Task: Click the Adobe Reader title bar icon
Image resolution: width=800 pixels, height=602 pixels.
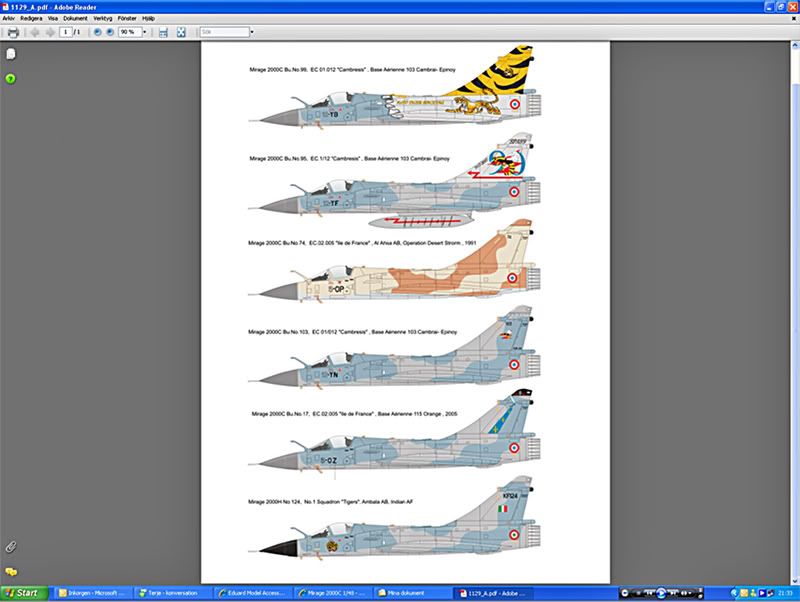Action: [6, 7]
